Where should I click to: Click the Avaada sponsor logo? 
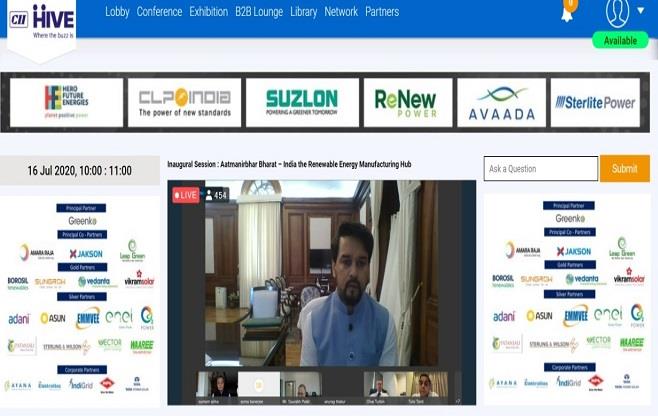pyautogui.click(x=501, y=102)
